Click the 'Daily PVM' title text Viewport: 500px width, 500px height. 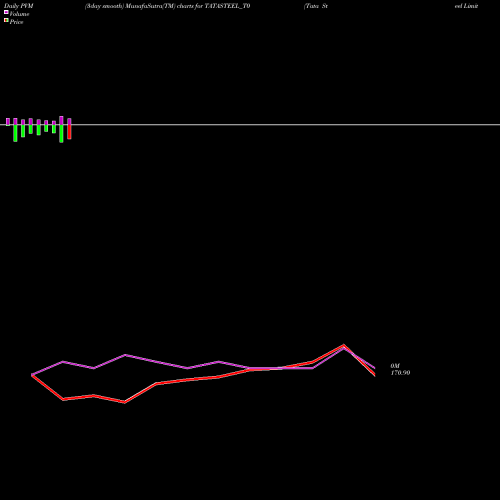coord(19,6)
